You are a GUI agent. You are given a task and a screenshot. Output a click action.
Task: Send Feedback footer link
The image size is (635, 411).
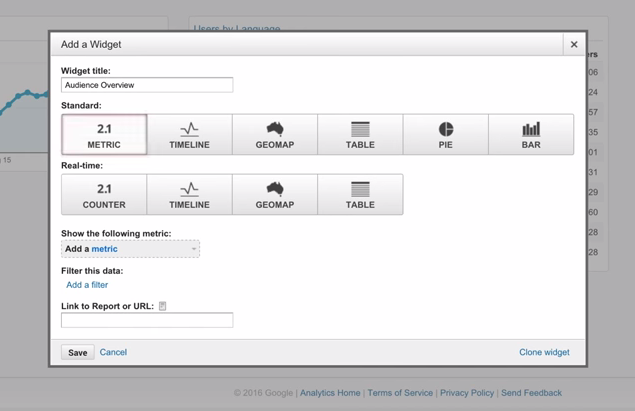click(531, 393)
